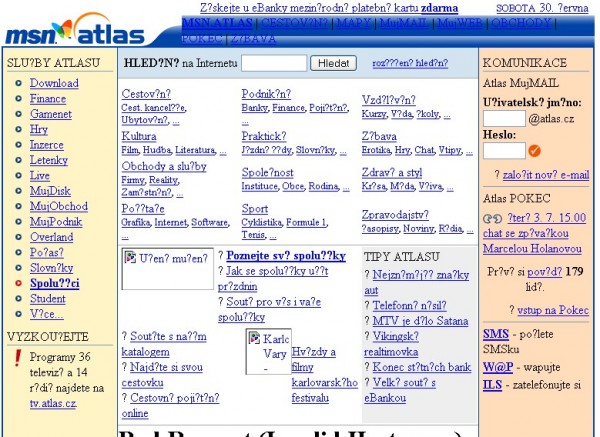Open MAPY in top navigation
This screenshot has width=600, height=437.
coord(354,23)
